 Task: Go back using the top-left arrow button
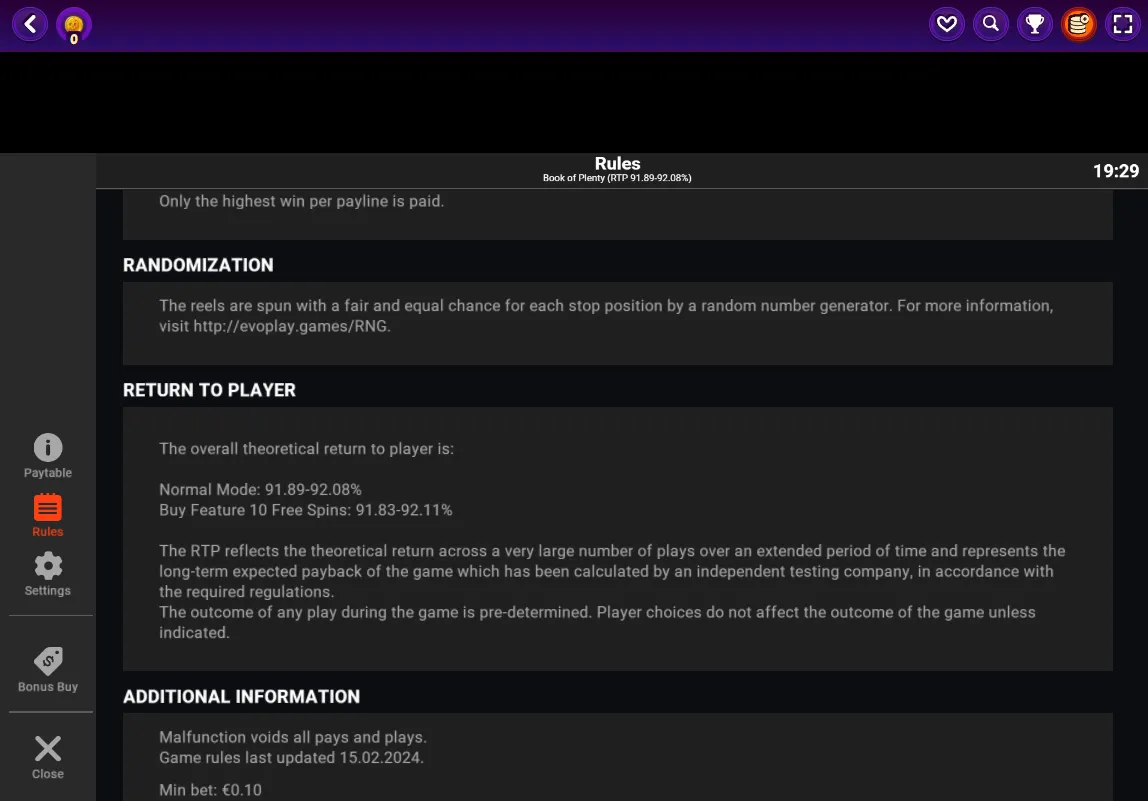pyautogui.click(x=30, y=24)
